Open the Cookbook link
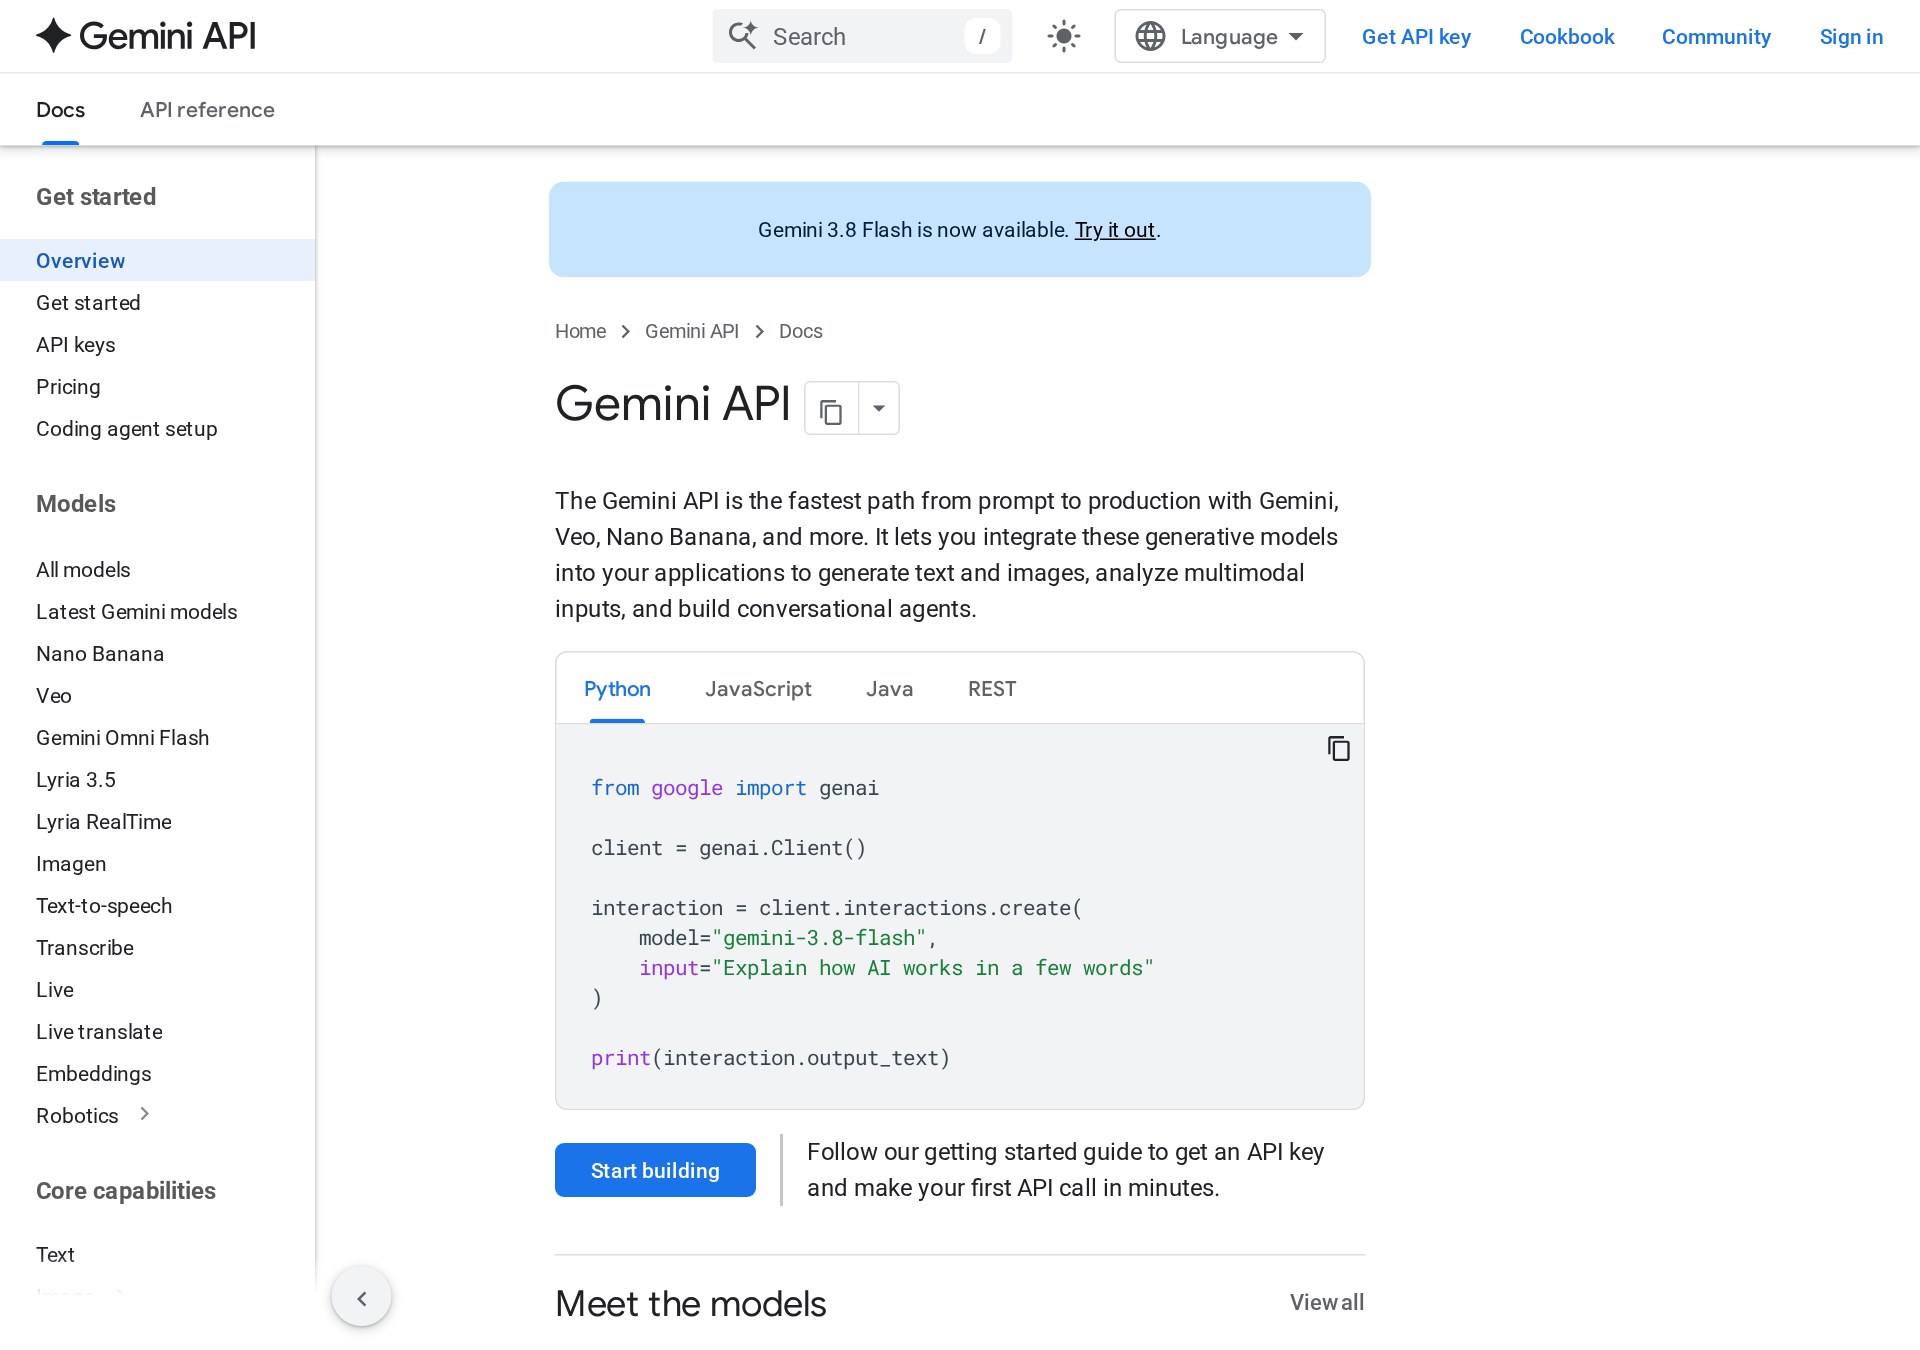Image resolution: width=1920 pixels, height=1350 pixels. pyautogui.click(x=1567, y=37)
